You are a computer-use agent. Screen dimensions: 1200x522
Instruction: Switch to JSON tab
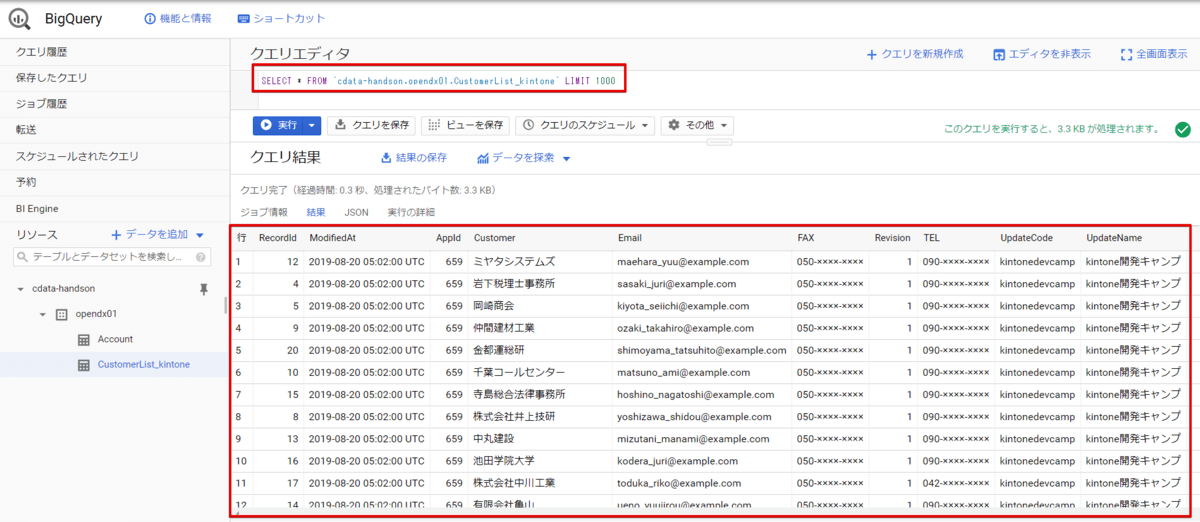[356, 212]
